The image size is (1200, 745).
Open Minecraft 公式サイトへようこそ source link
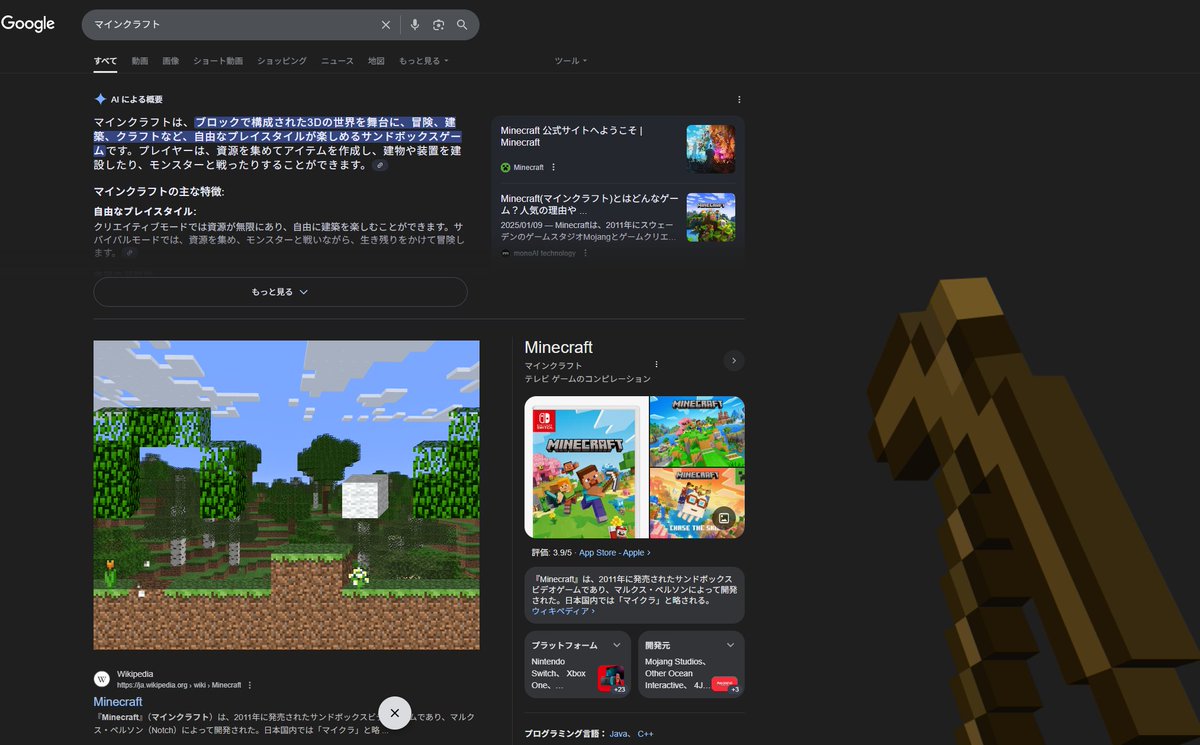(x=571, y=136)
